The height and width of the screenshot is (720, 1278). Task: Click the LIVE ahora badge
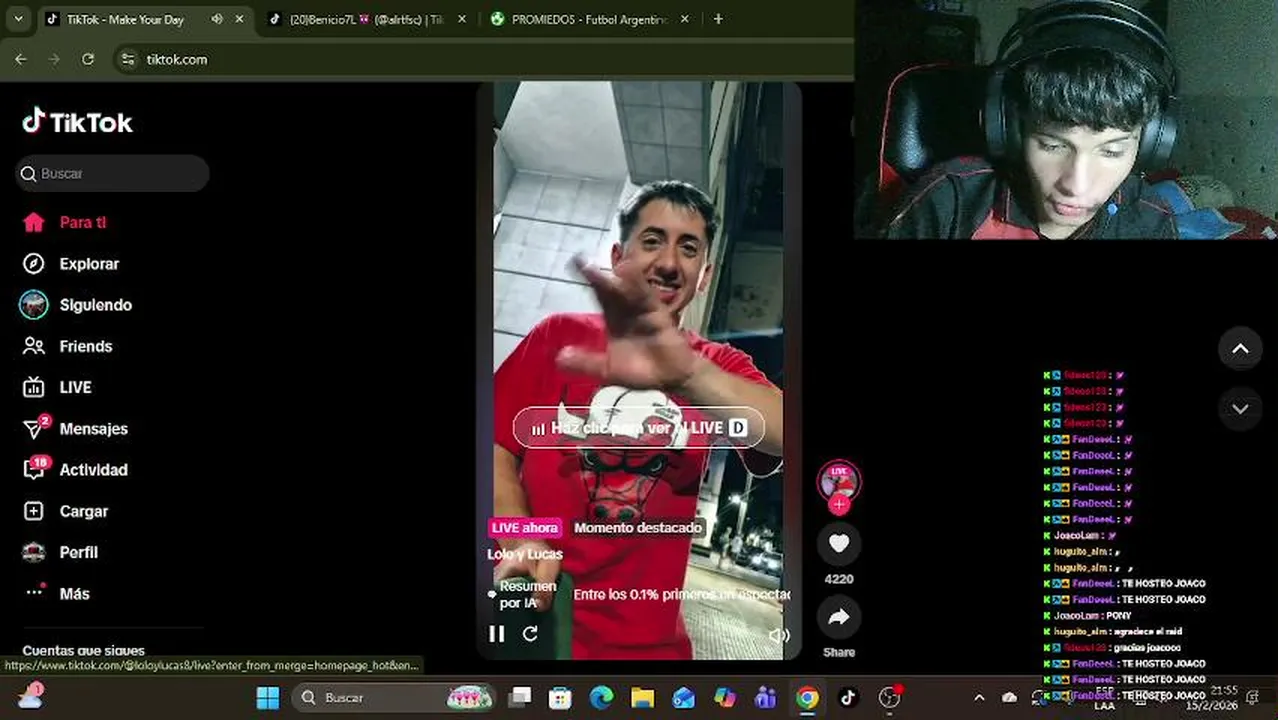525,527
